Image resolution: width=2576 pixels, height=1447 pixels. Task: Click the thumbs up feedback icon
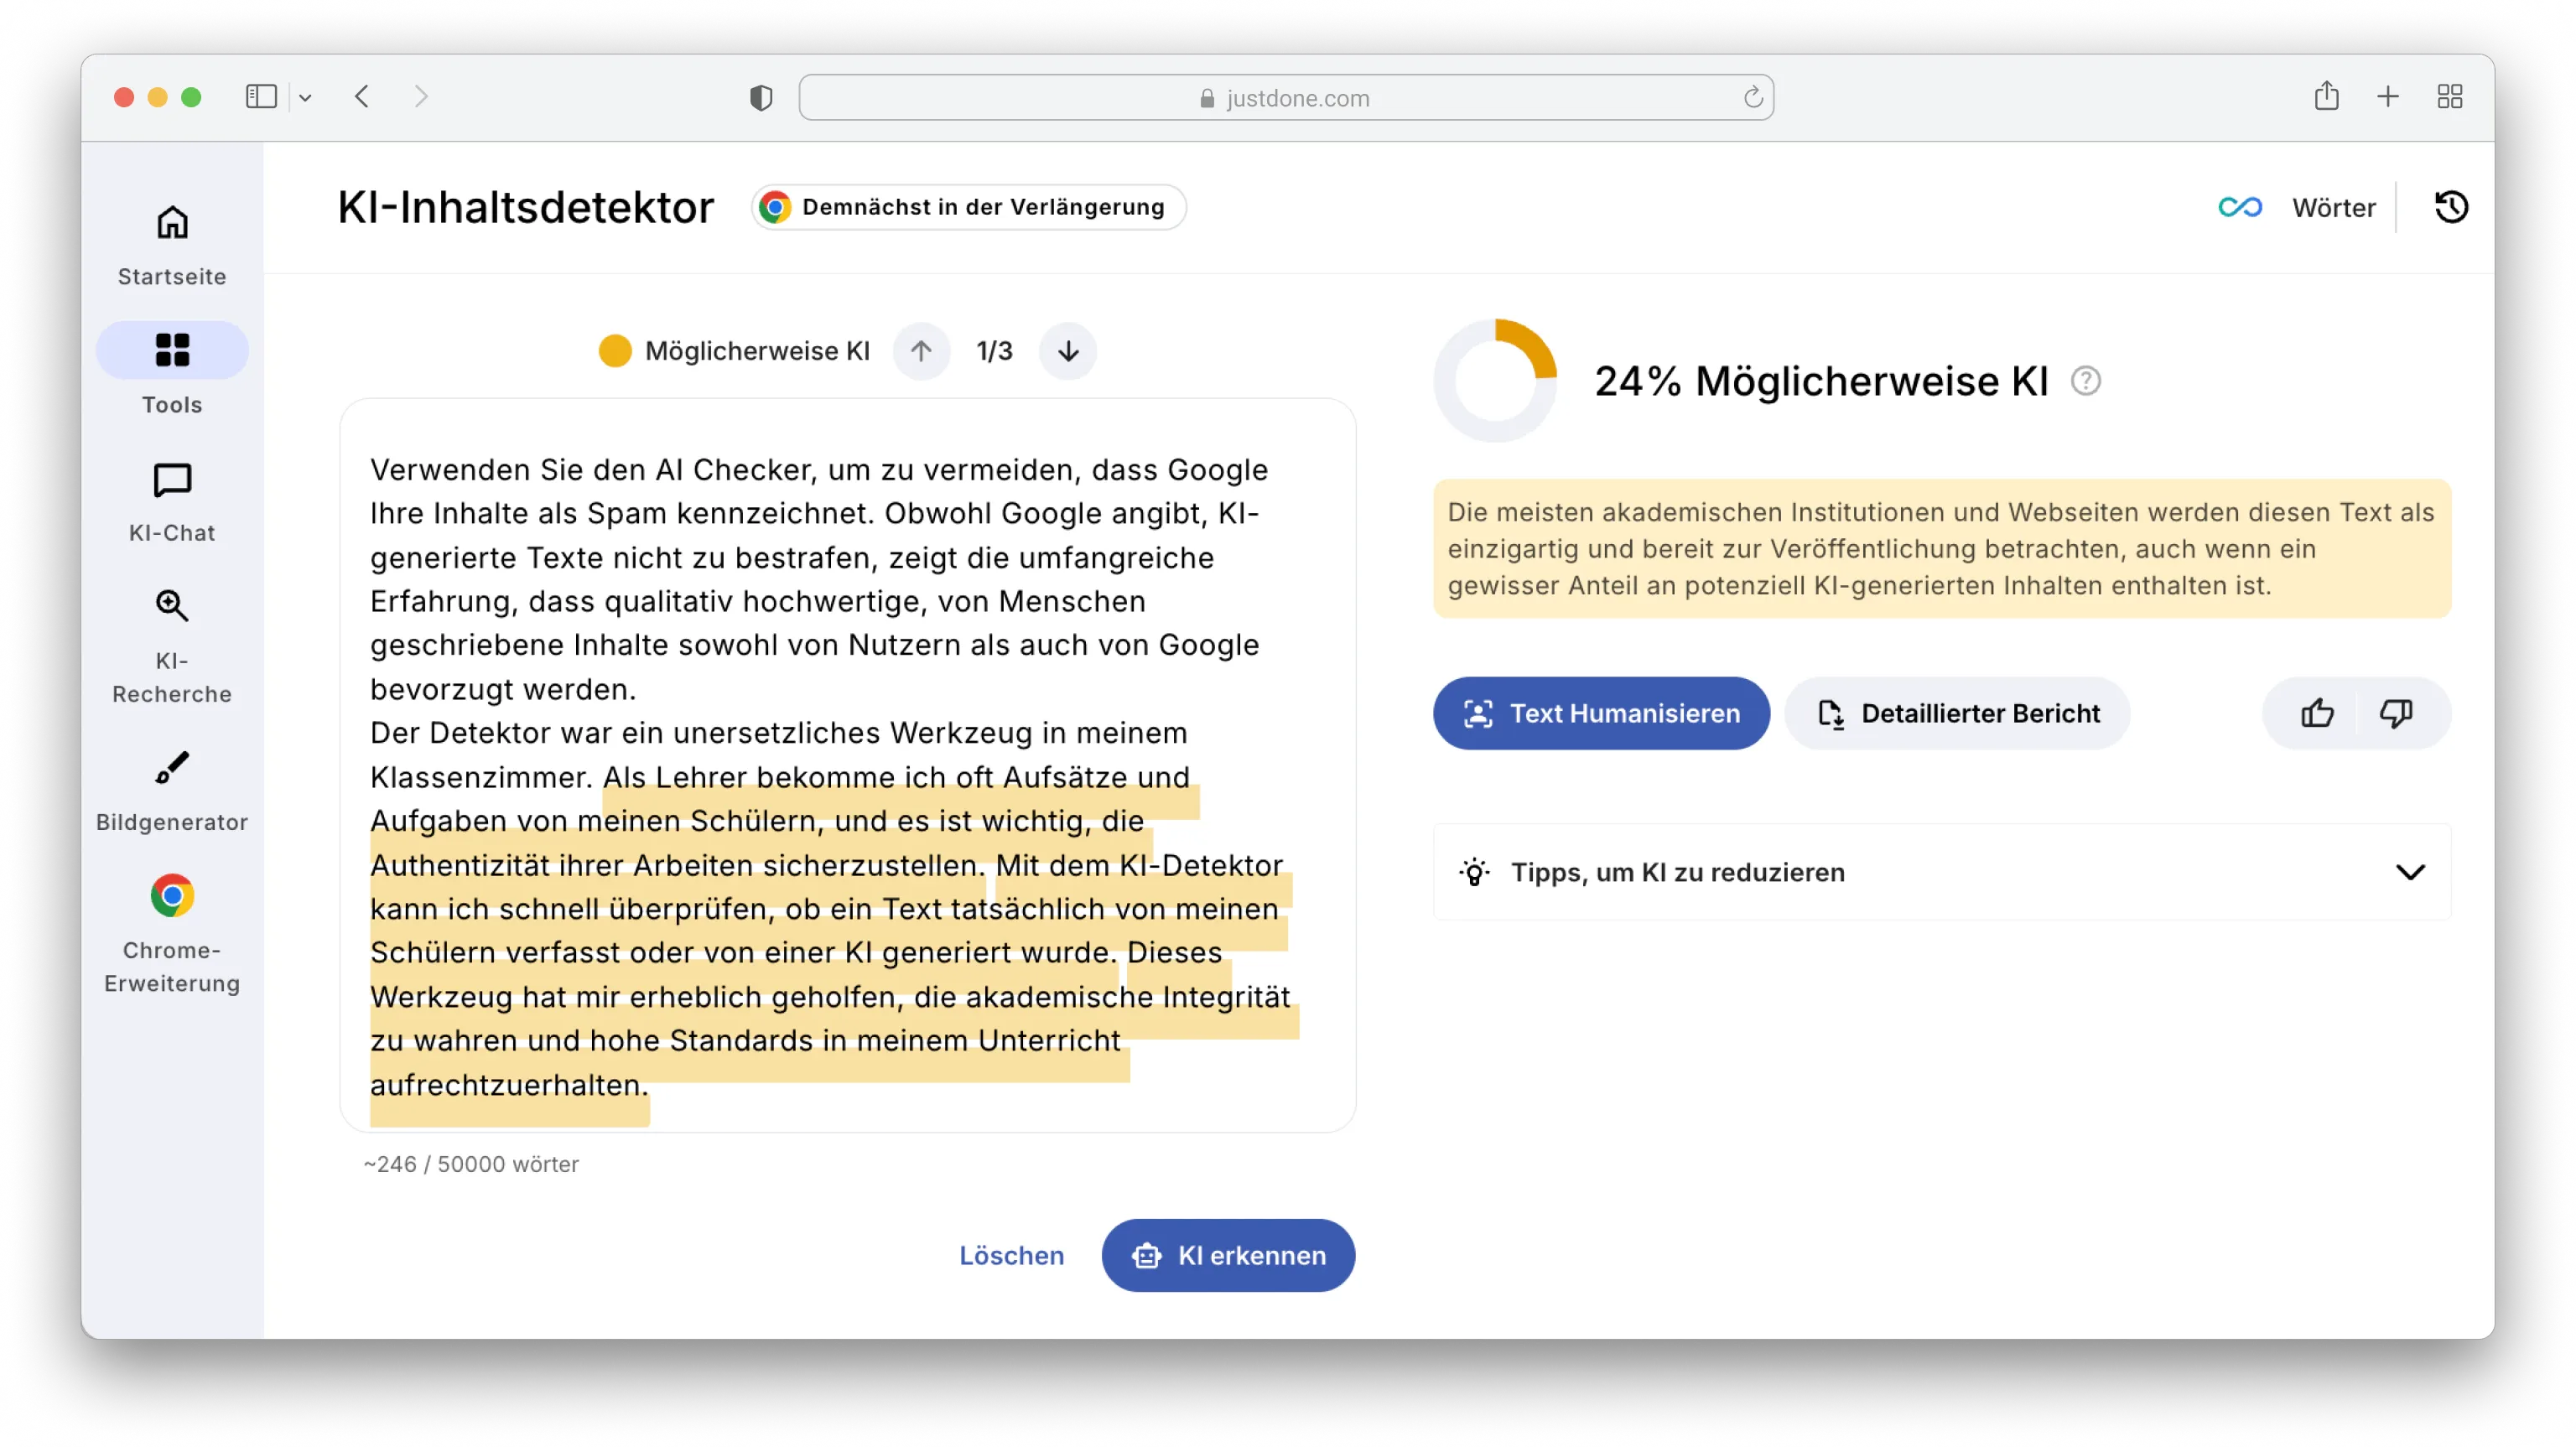pos(2316,713)
